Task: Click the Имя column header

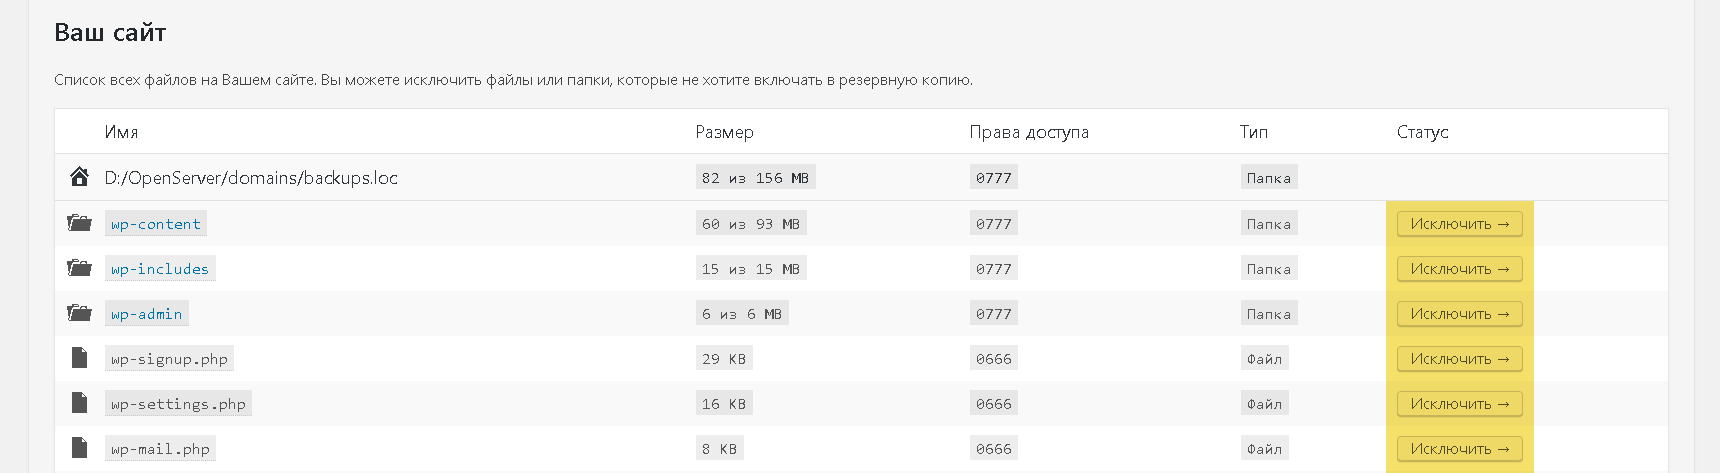Action: [121, 132]
